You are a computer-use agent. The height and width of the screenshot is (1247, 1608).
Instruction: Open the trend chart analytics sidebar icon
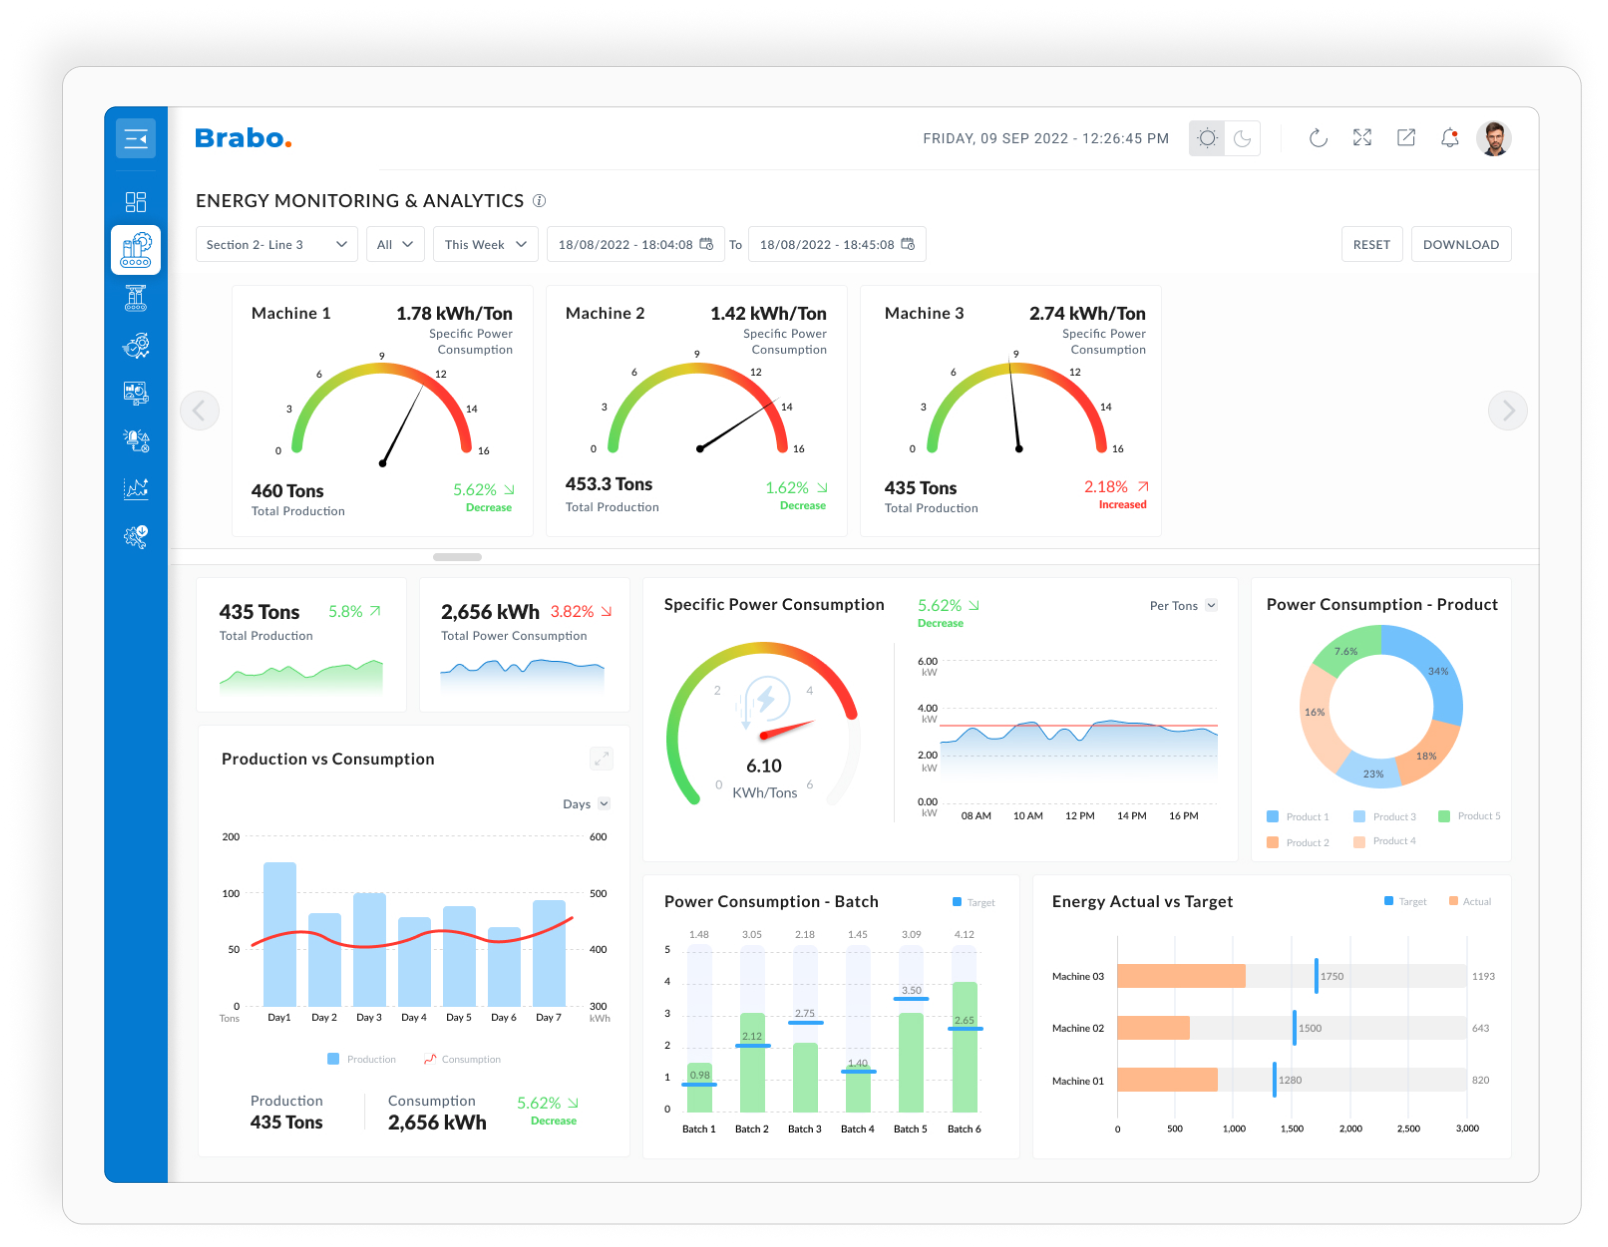[x=136, y=489]
